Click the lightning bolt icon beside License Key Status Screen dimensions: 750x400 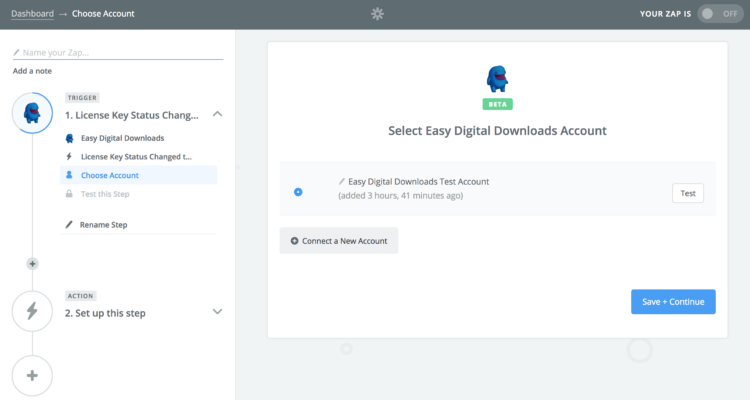(69, 156)
